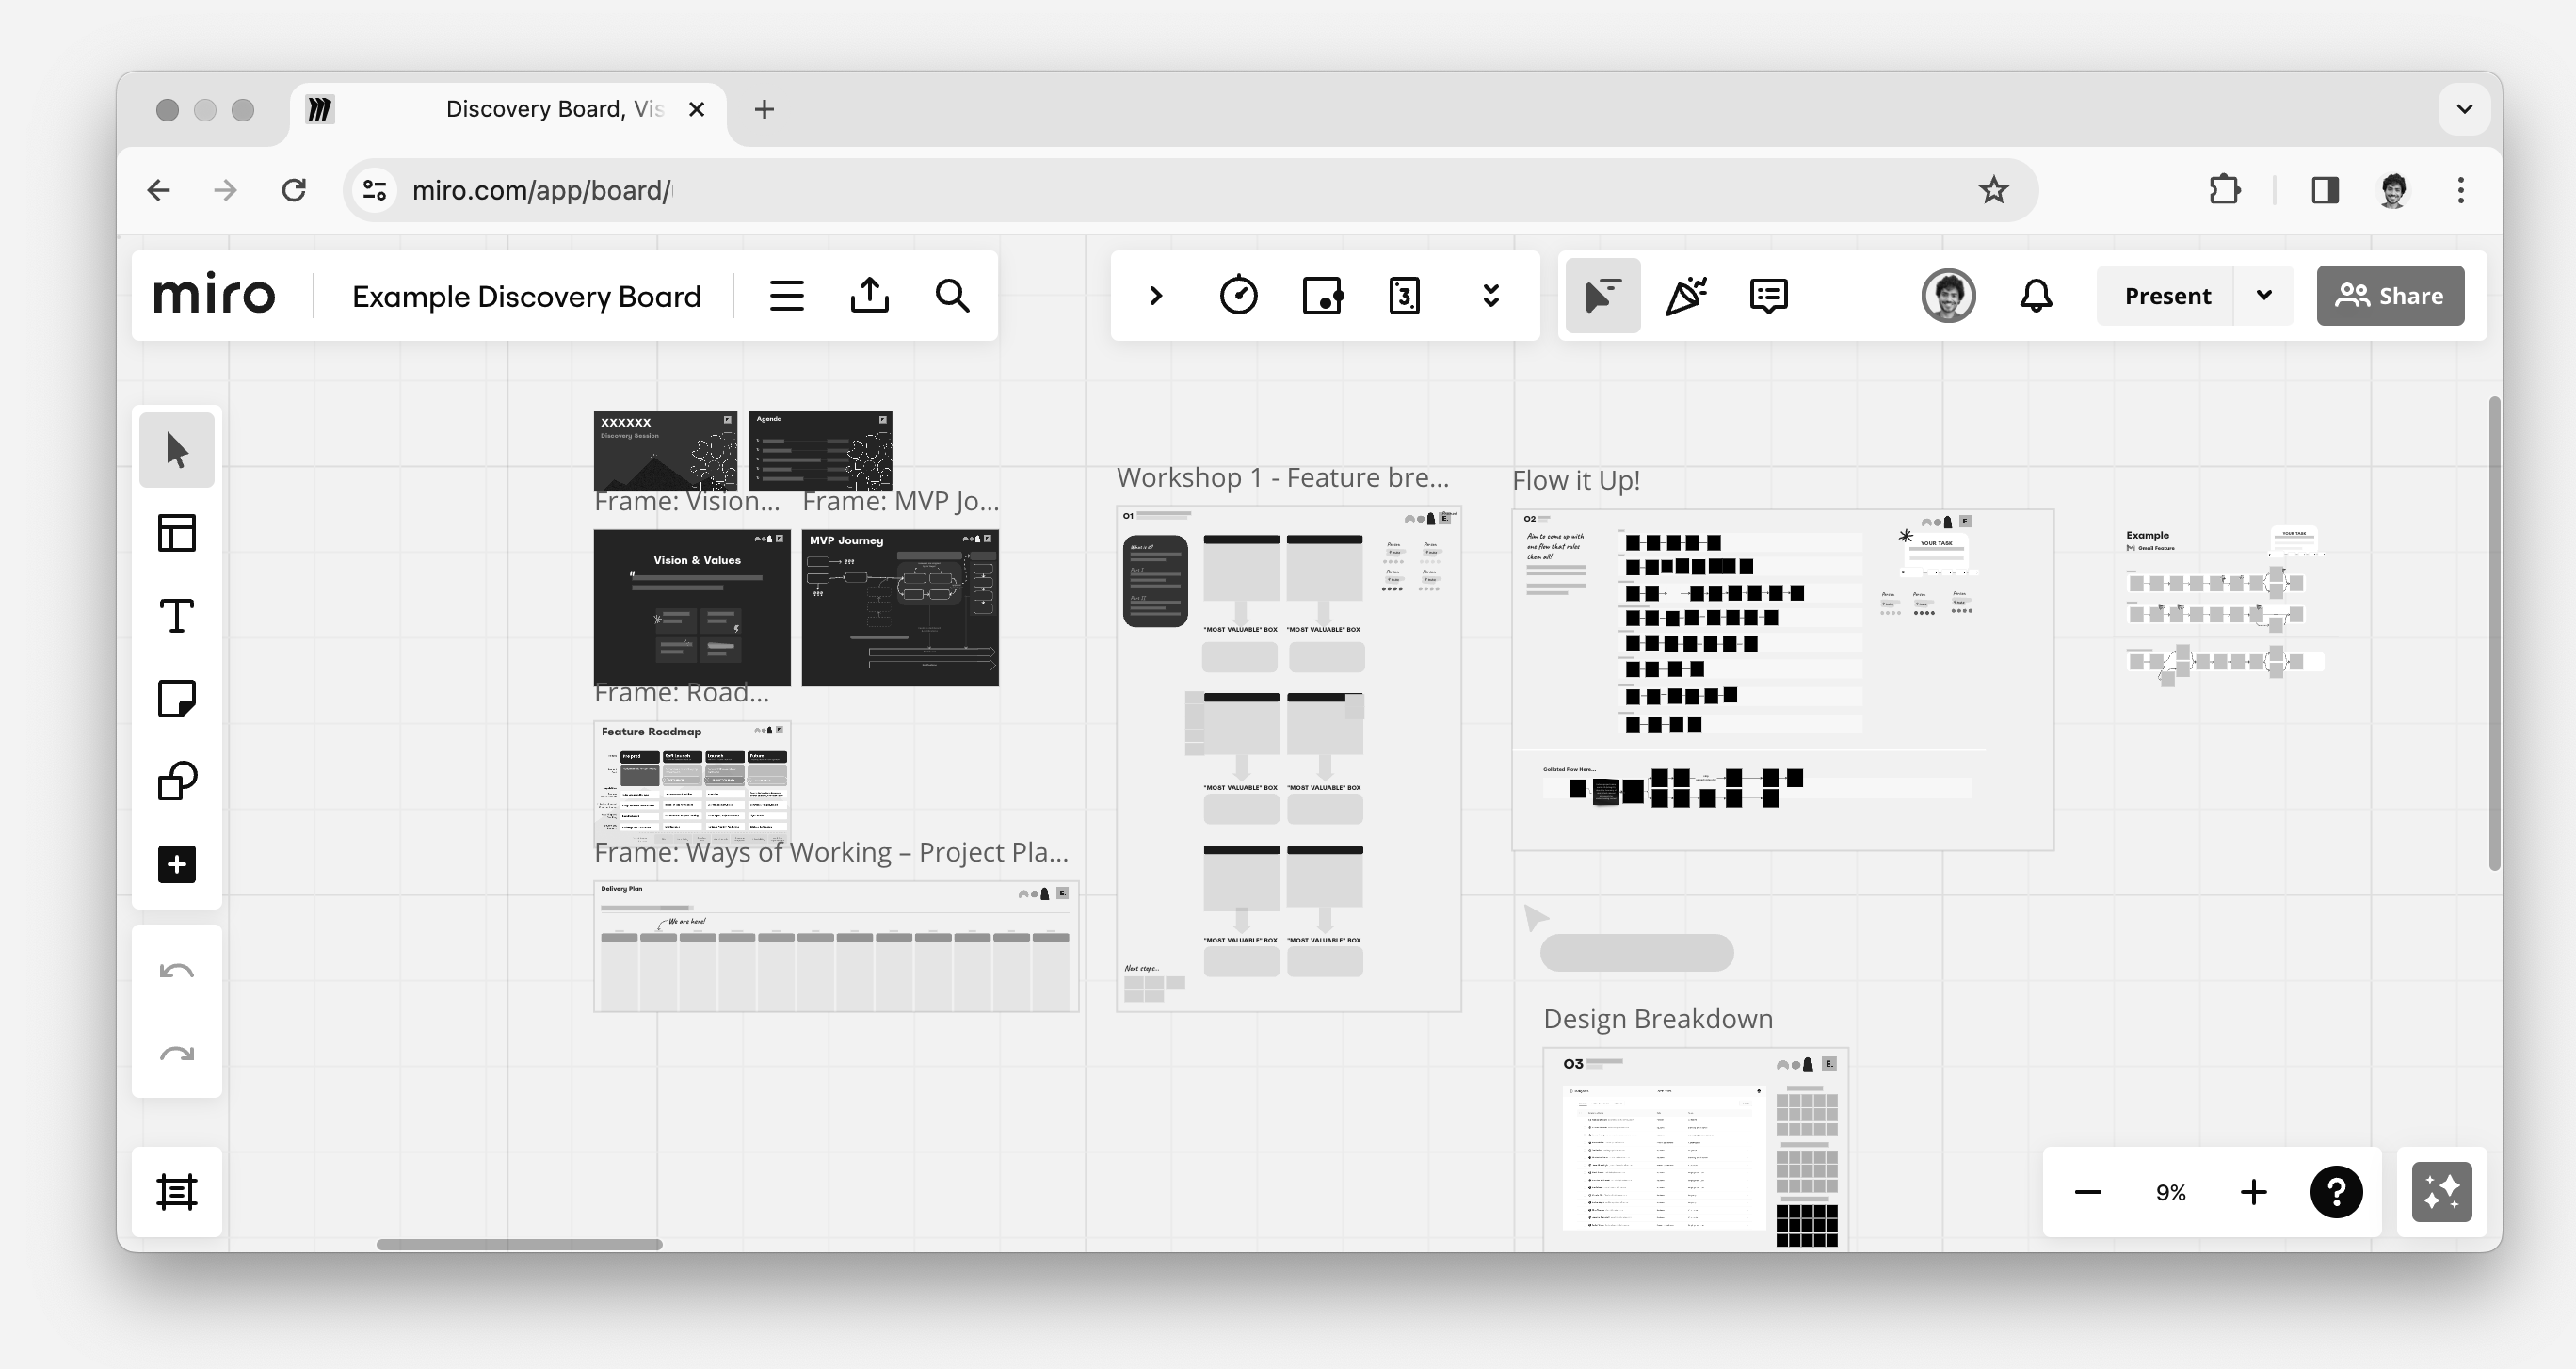Viewport: 2576px width, 1369px height.
Task: Zoom in using the plus control
Action: (x=2253, y=1191)
